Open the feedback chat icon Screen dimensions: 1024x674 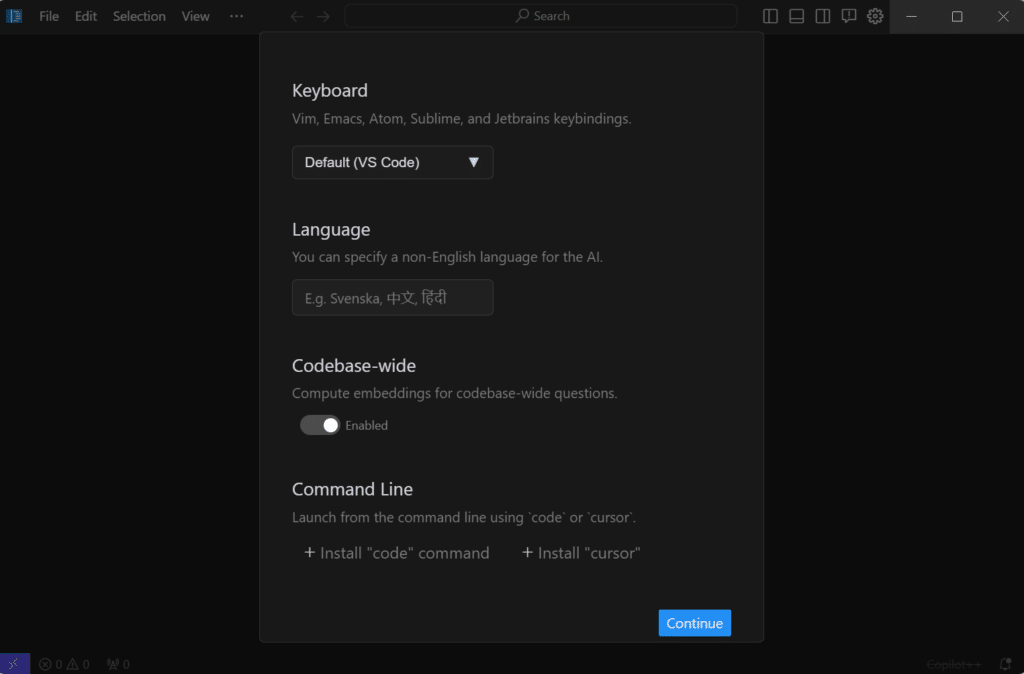pos(848,16)
